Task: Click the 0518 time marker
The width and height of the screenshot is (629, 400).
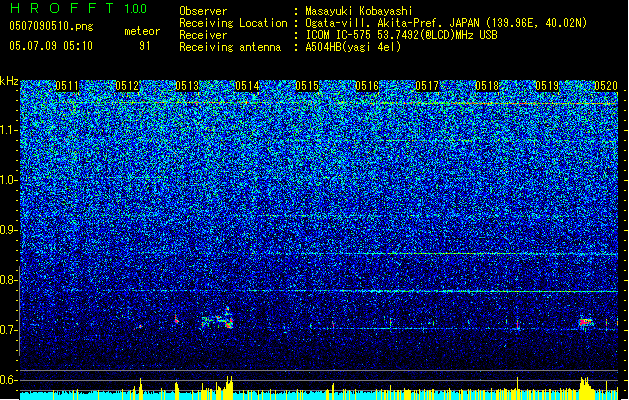Action: click(x=487, y=86)
